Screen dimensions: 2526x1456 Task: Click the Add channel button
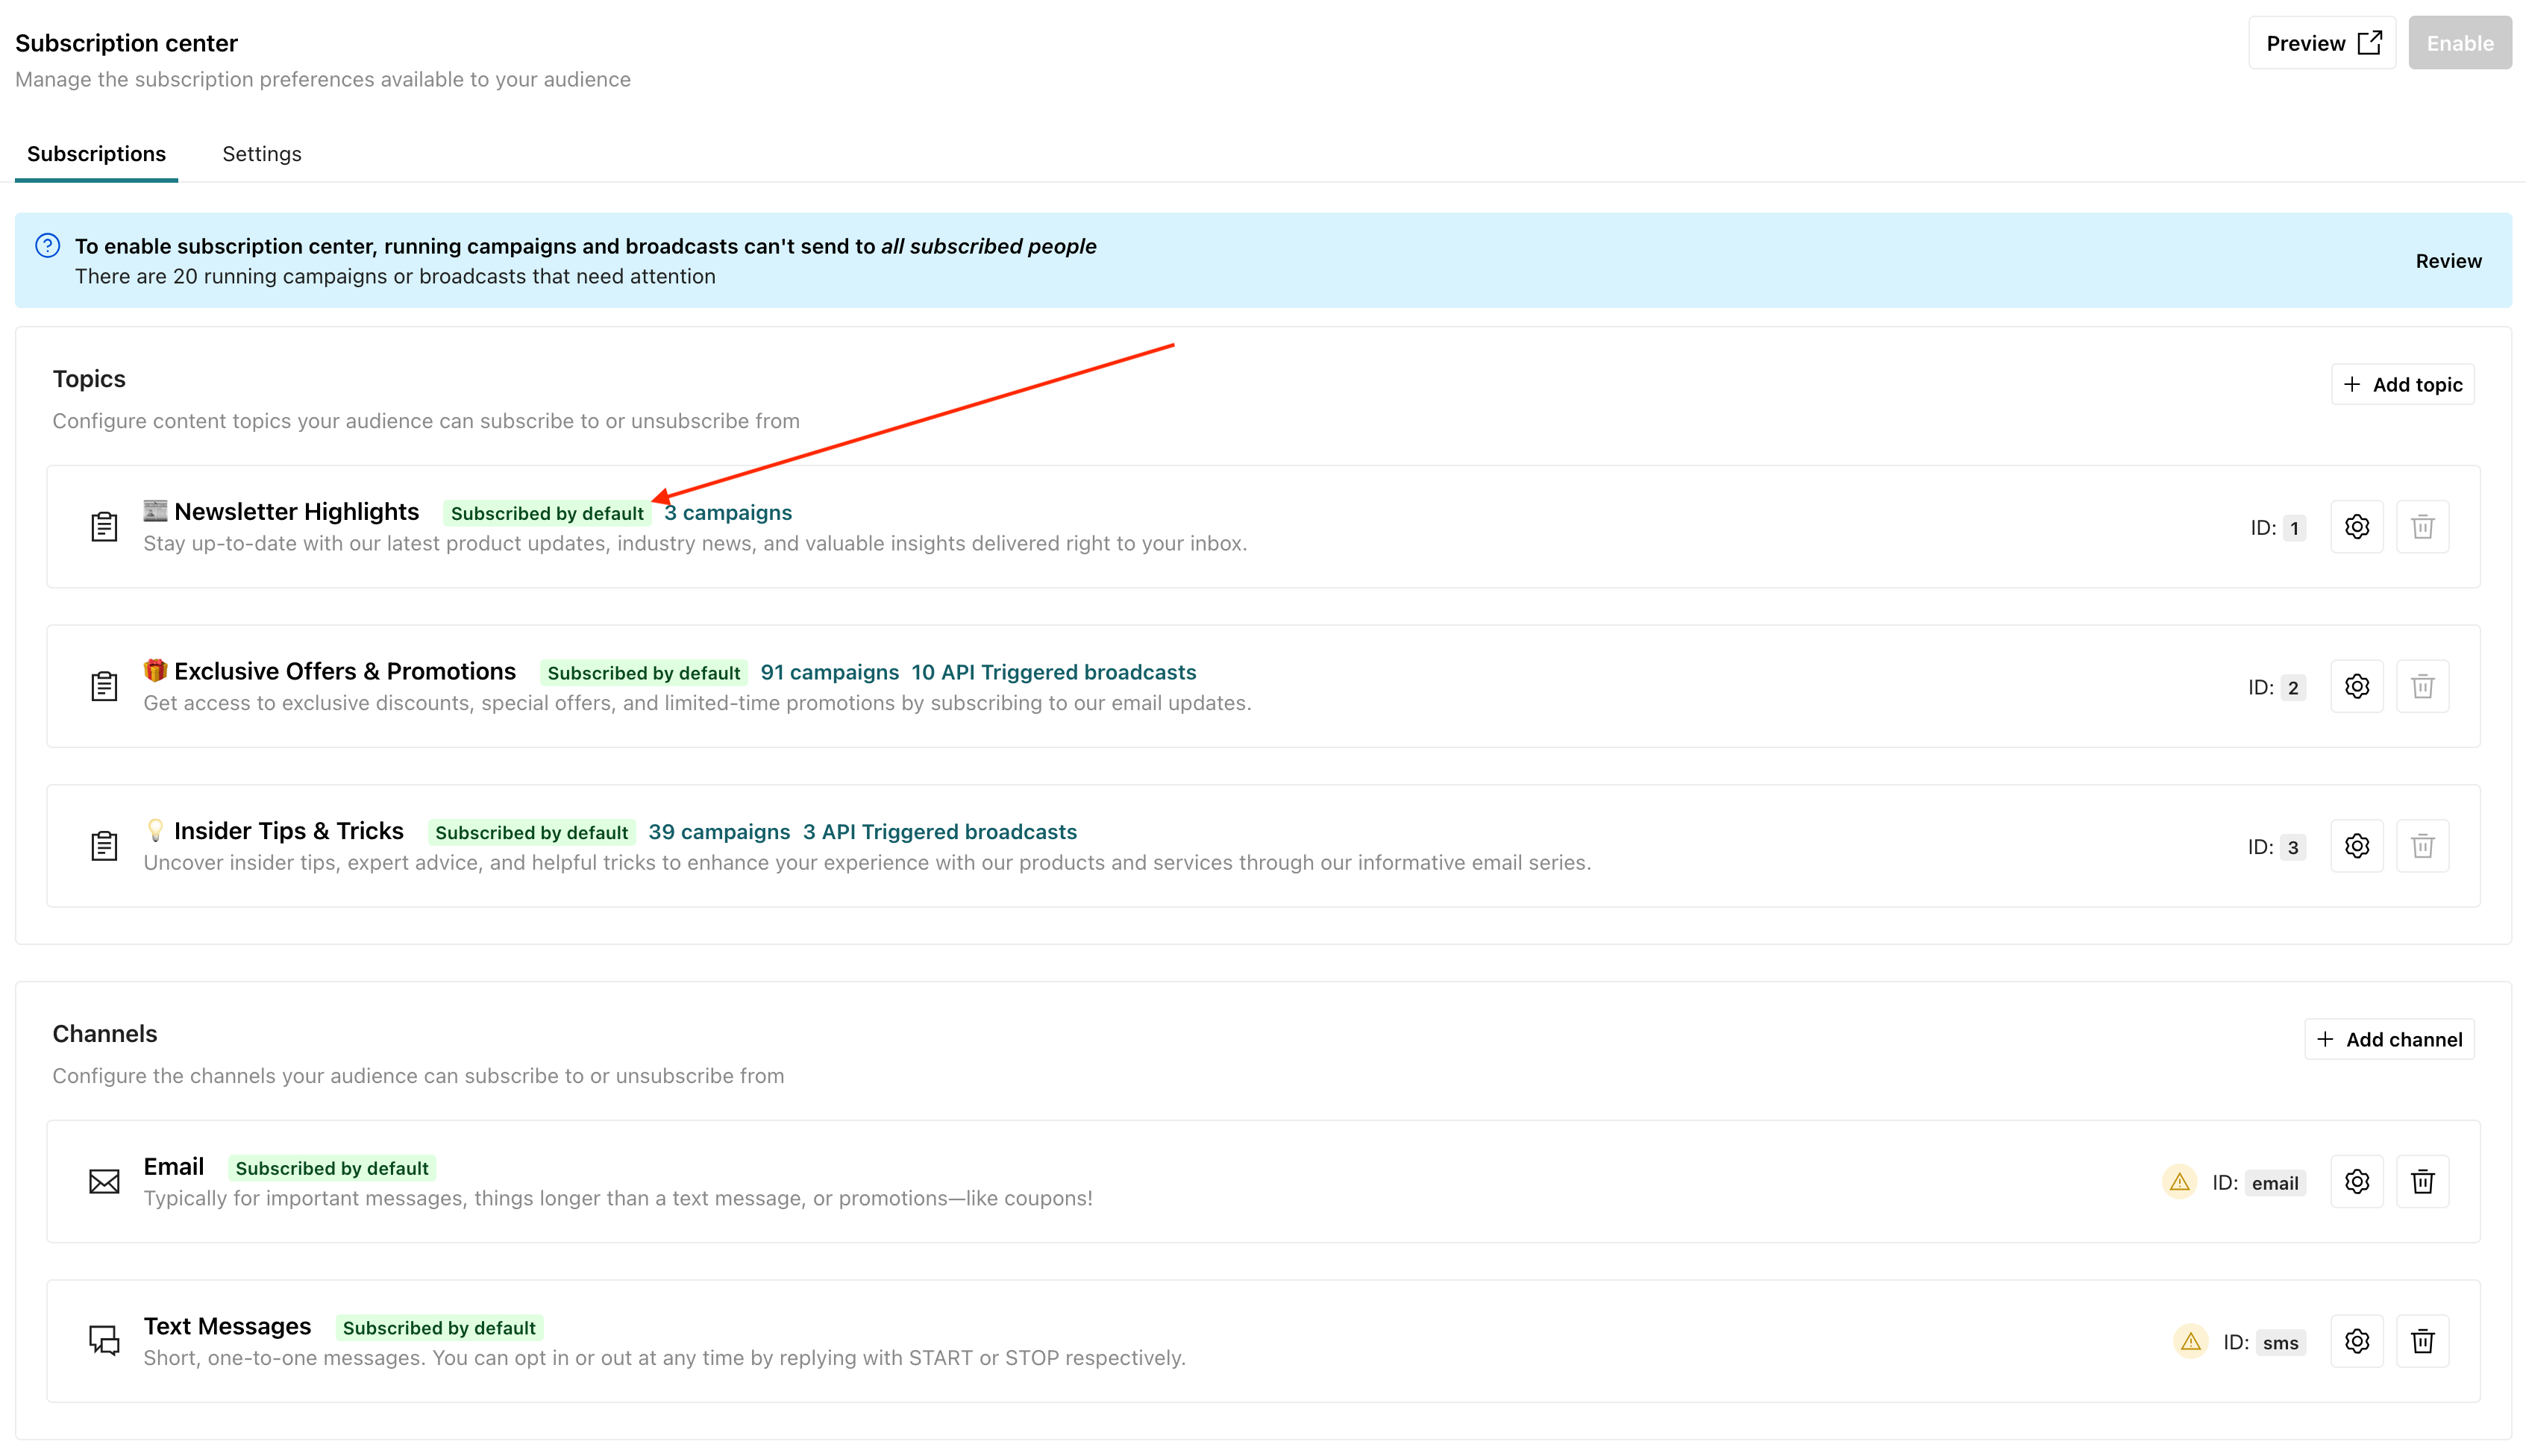click(x=2389, y=1038)
